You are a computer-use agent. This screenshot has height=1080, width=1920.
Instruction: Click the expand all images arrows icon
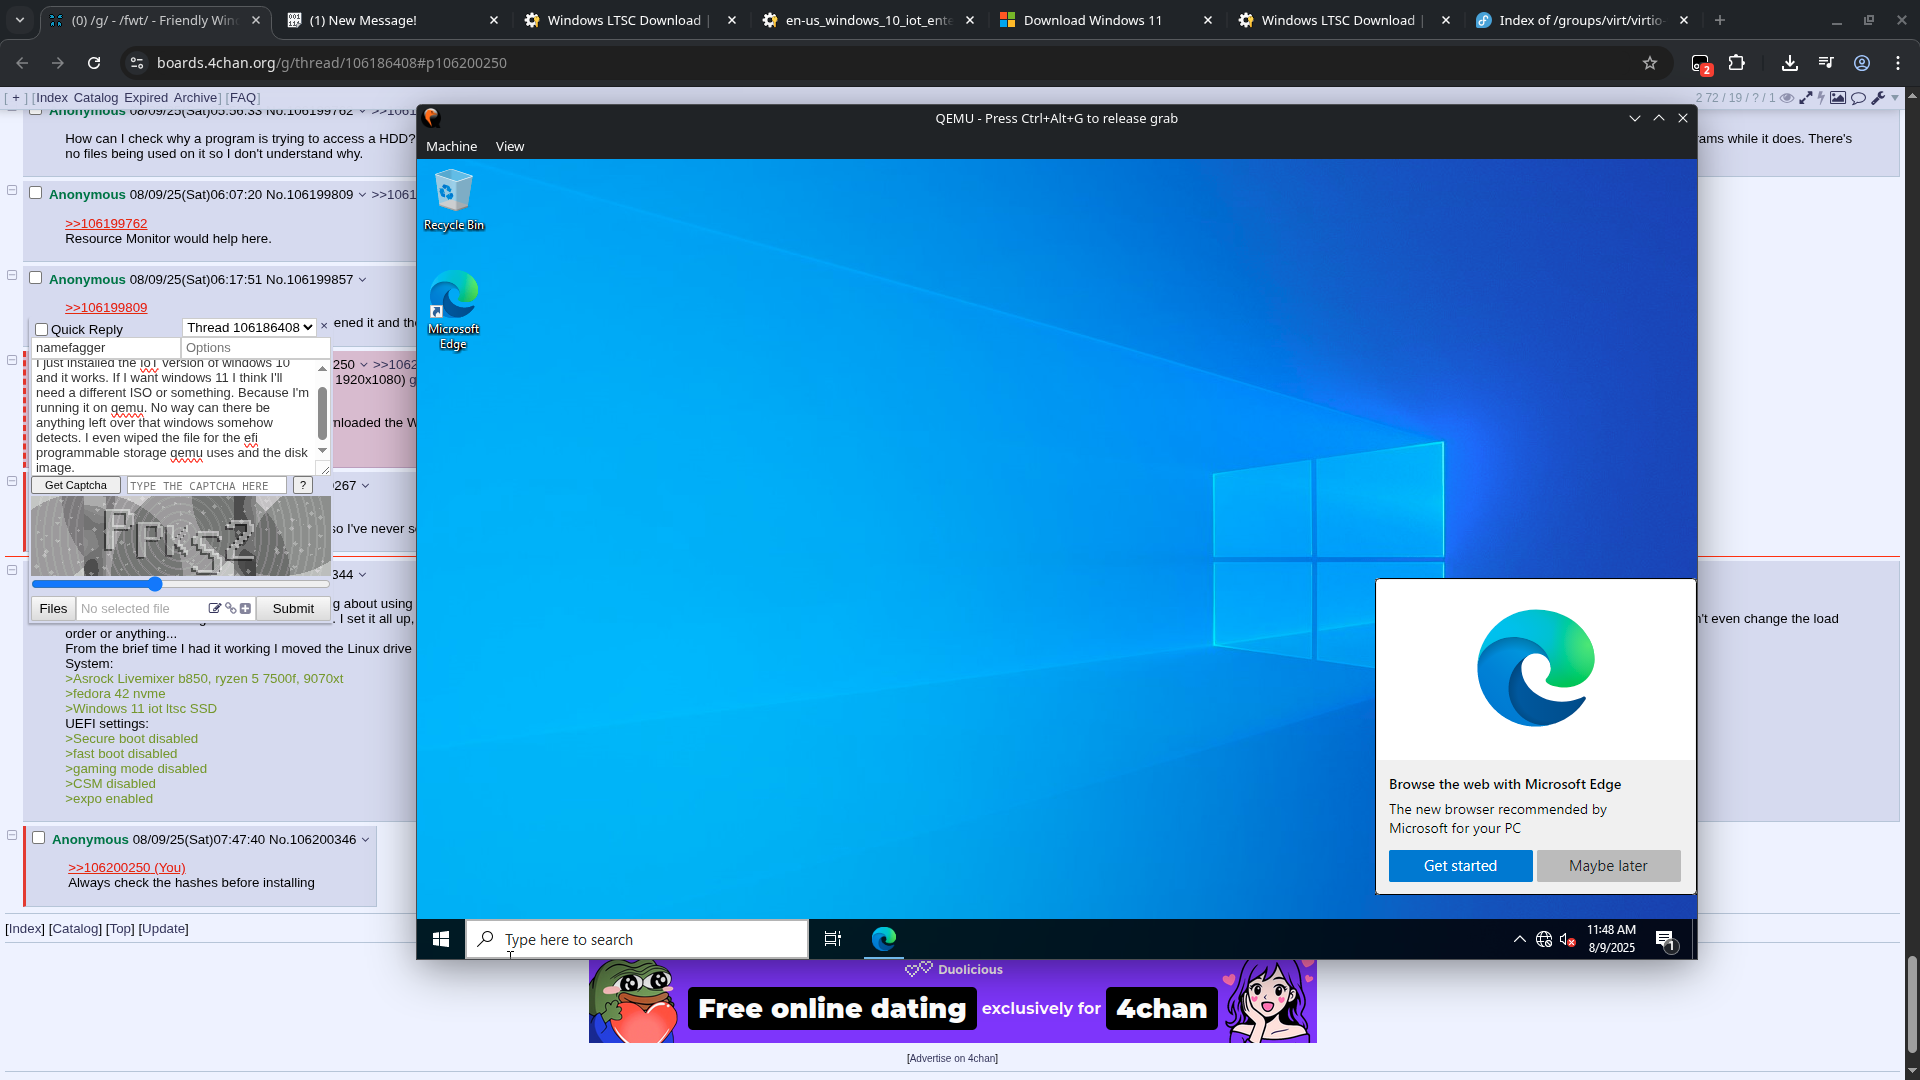pos(1806,98)
